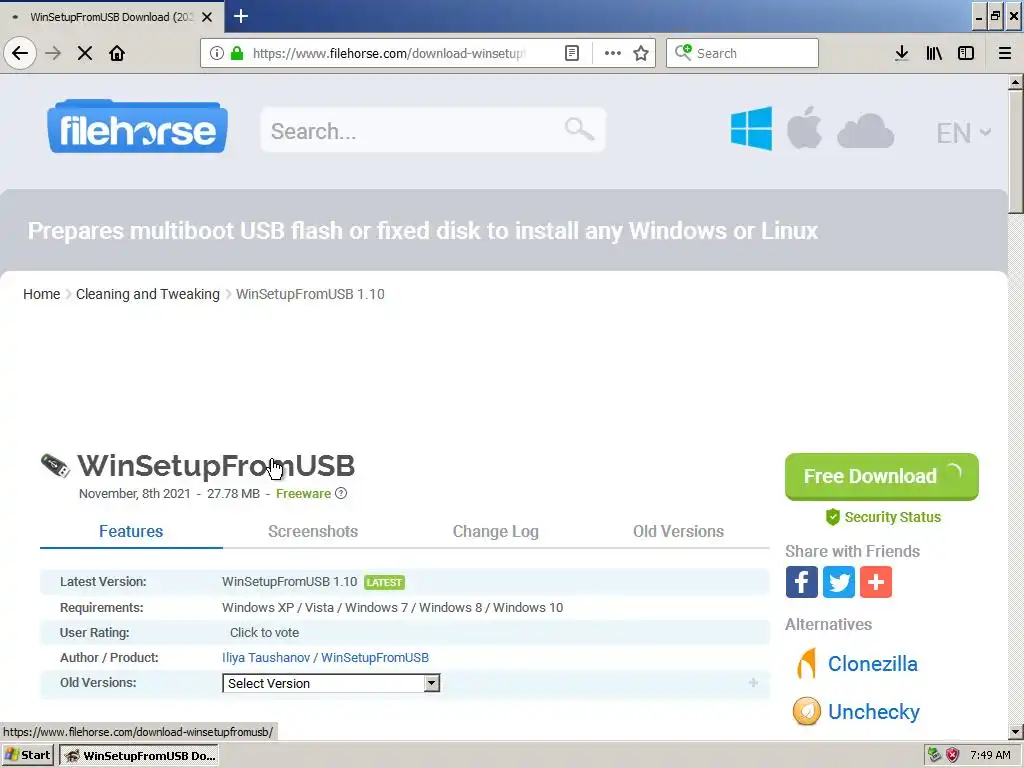The width and height of the screenshot is (1024, 768).
Task: Open more sharing options plus icon
Action: tap(876, 582)
